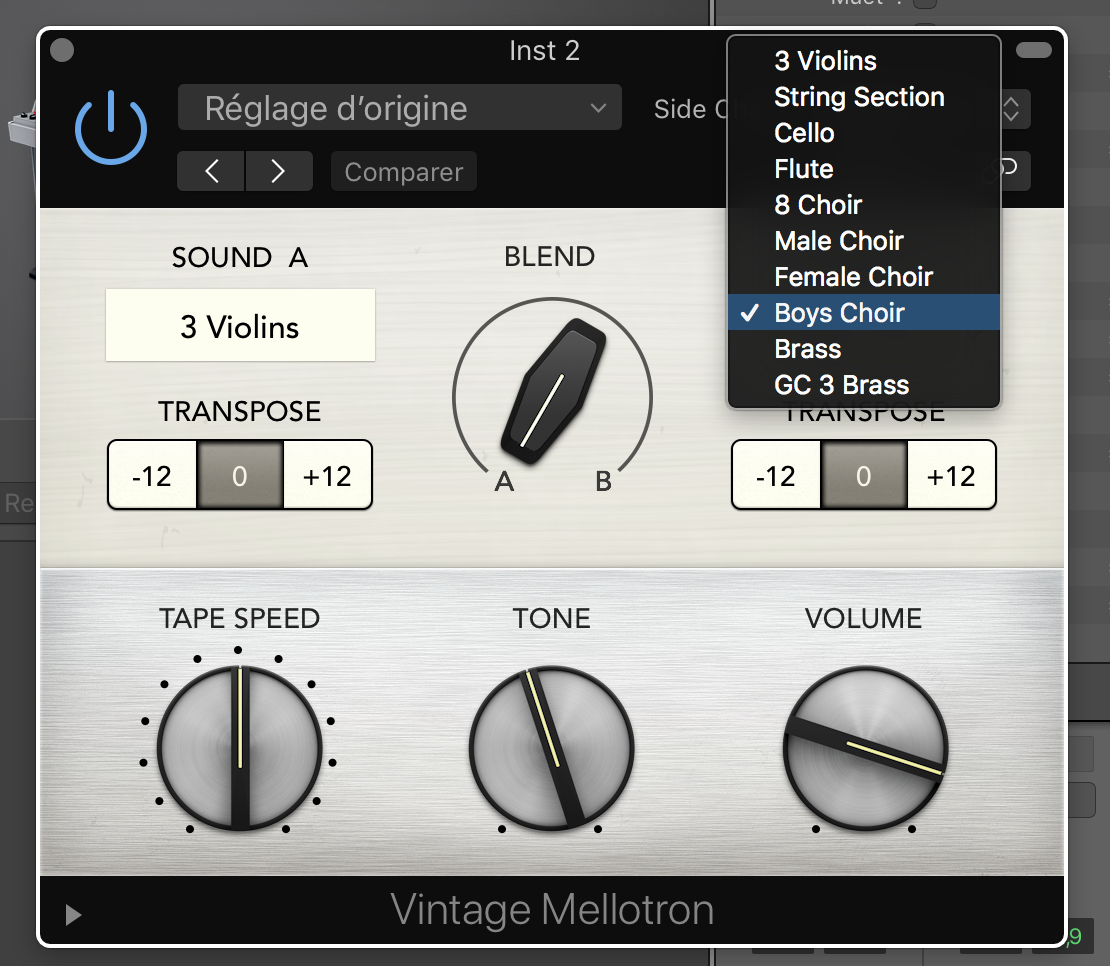
Task: Select the checked Boys Choir entry
Action: coord(864,312)
